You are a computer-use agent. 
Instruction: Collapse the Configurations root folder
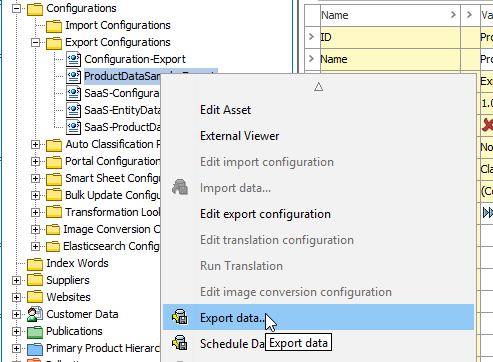(x=16, y=8)
